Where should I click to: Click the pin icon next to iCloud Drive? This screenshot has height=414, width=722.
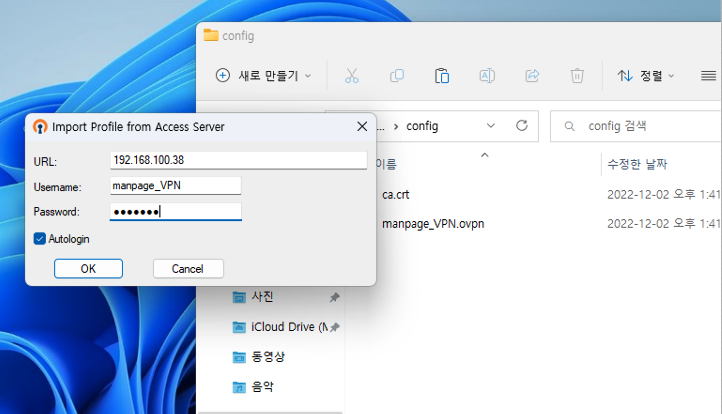point(335,327)
